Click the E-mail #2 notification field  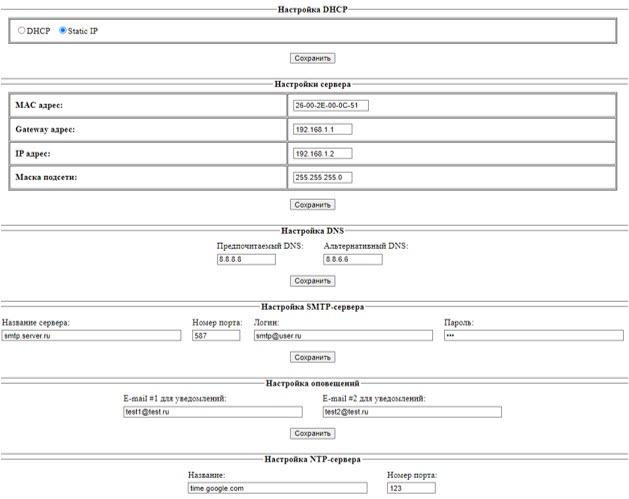(411, 411)
